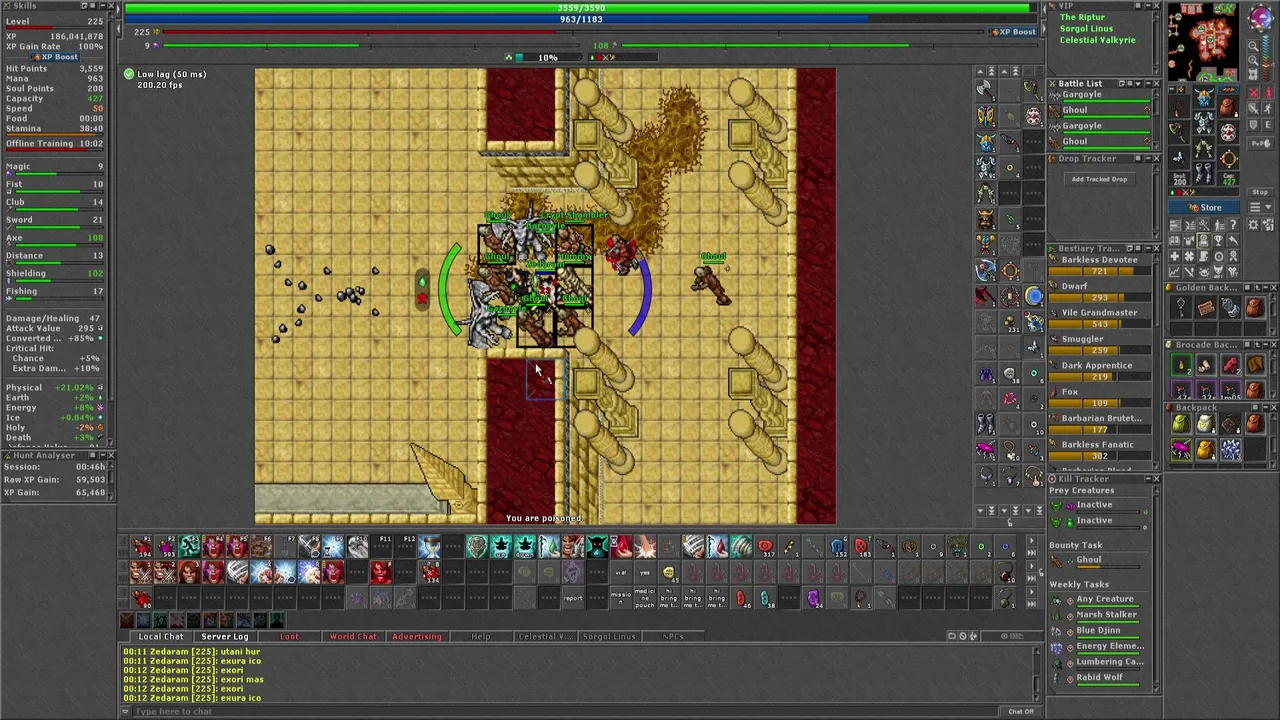
Task: Click the blue mana bar showing 963/1183
Action: point(580,19)
